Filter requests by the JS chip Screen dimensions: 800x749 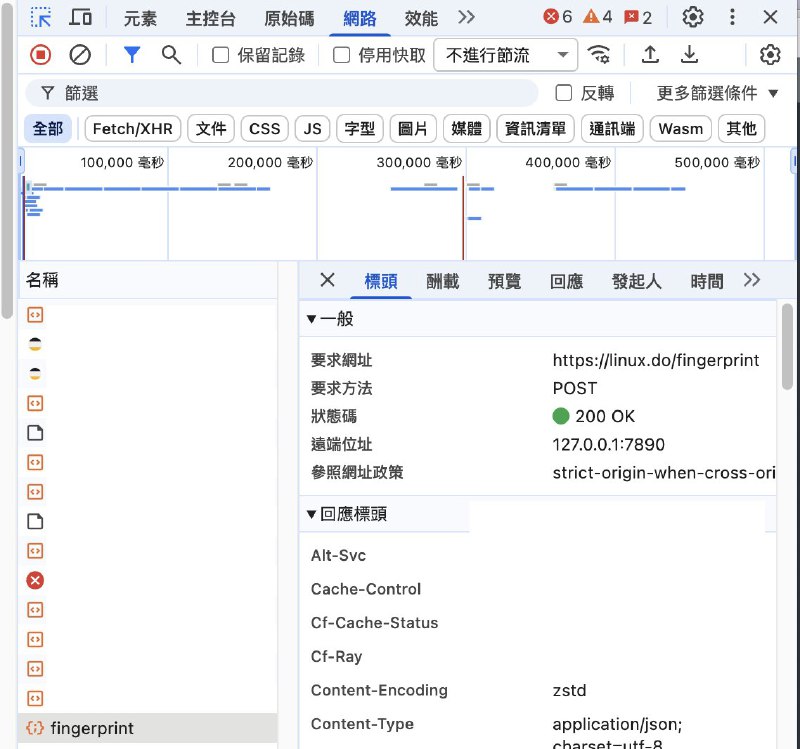(x=311, y=129)
